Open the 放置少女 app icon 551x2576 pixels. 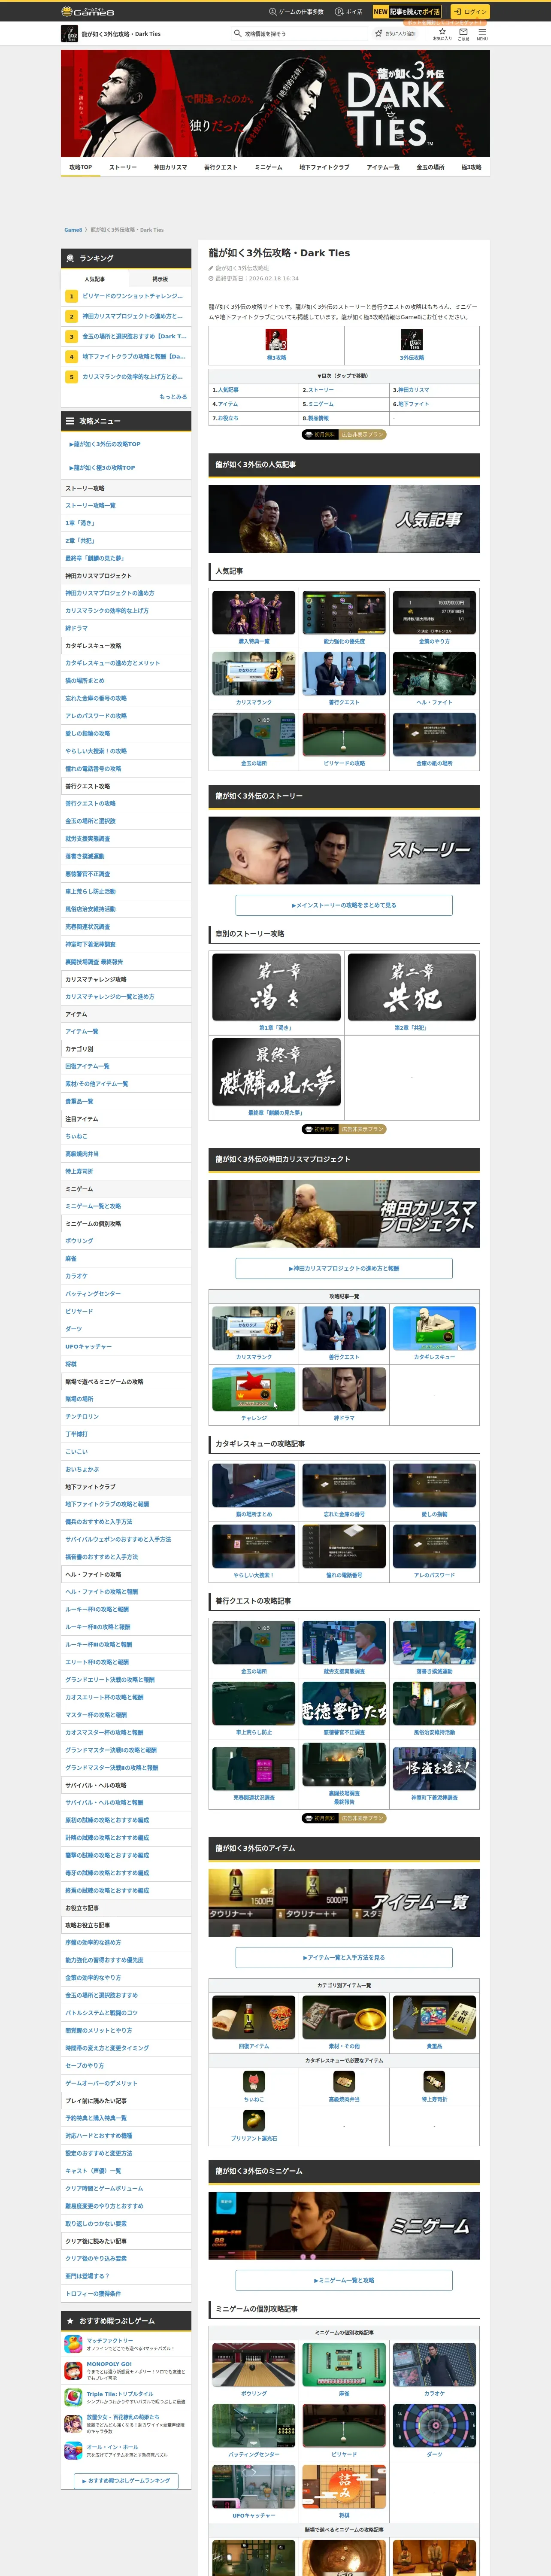73,2424
